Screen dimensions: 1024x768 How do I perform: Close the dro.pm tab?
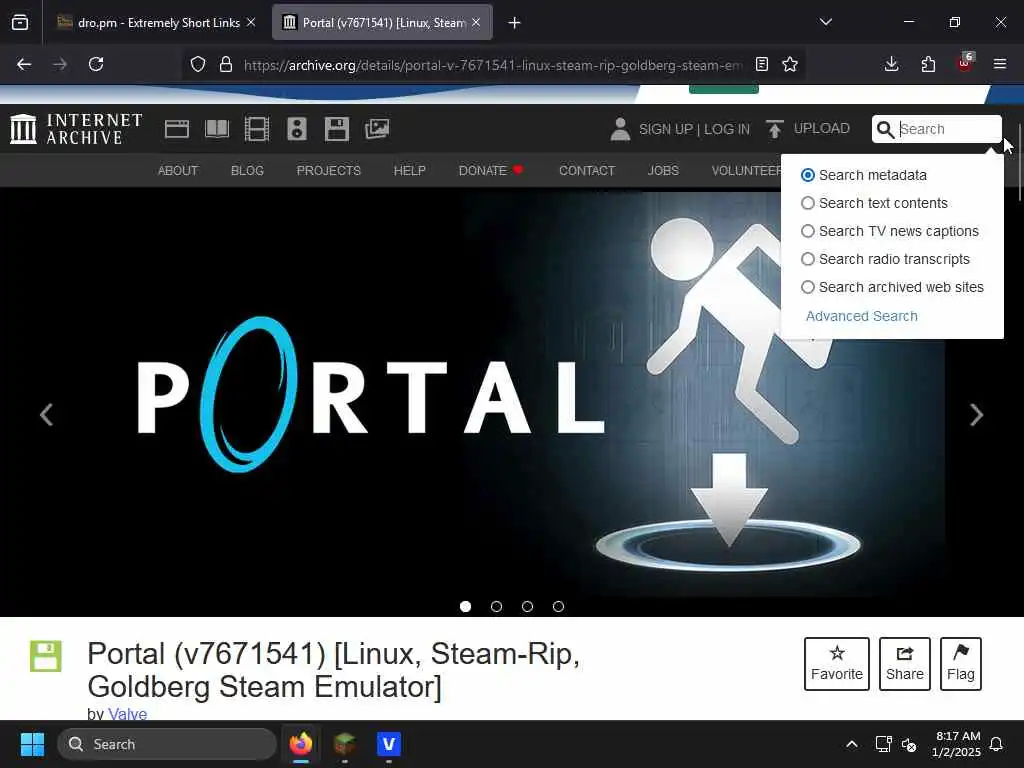[x=251, y=22]
